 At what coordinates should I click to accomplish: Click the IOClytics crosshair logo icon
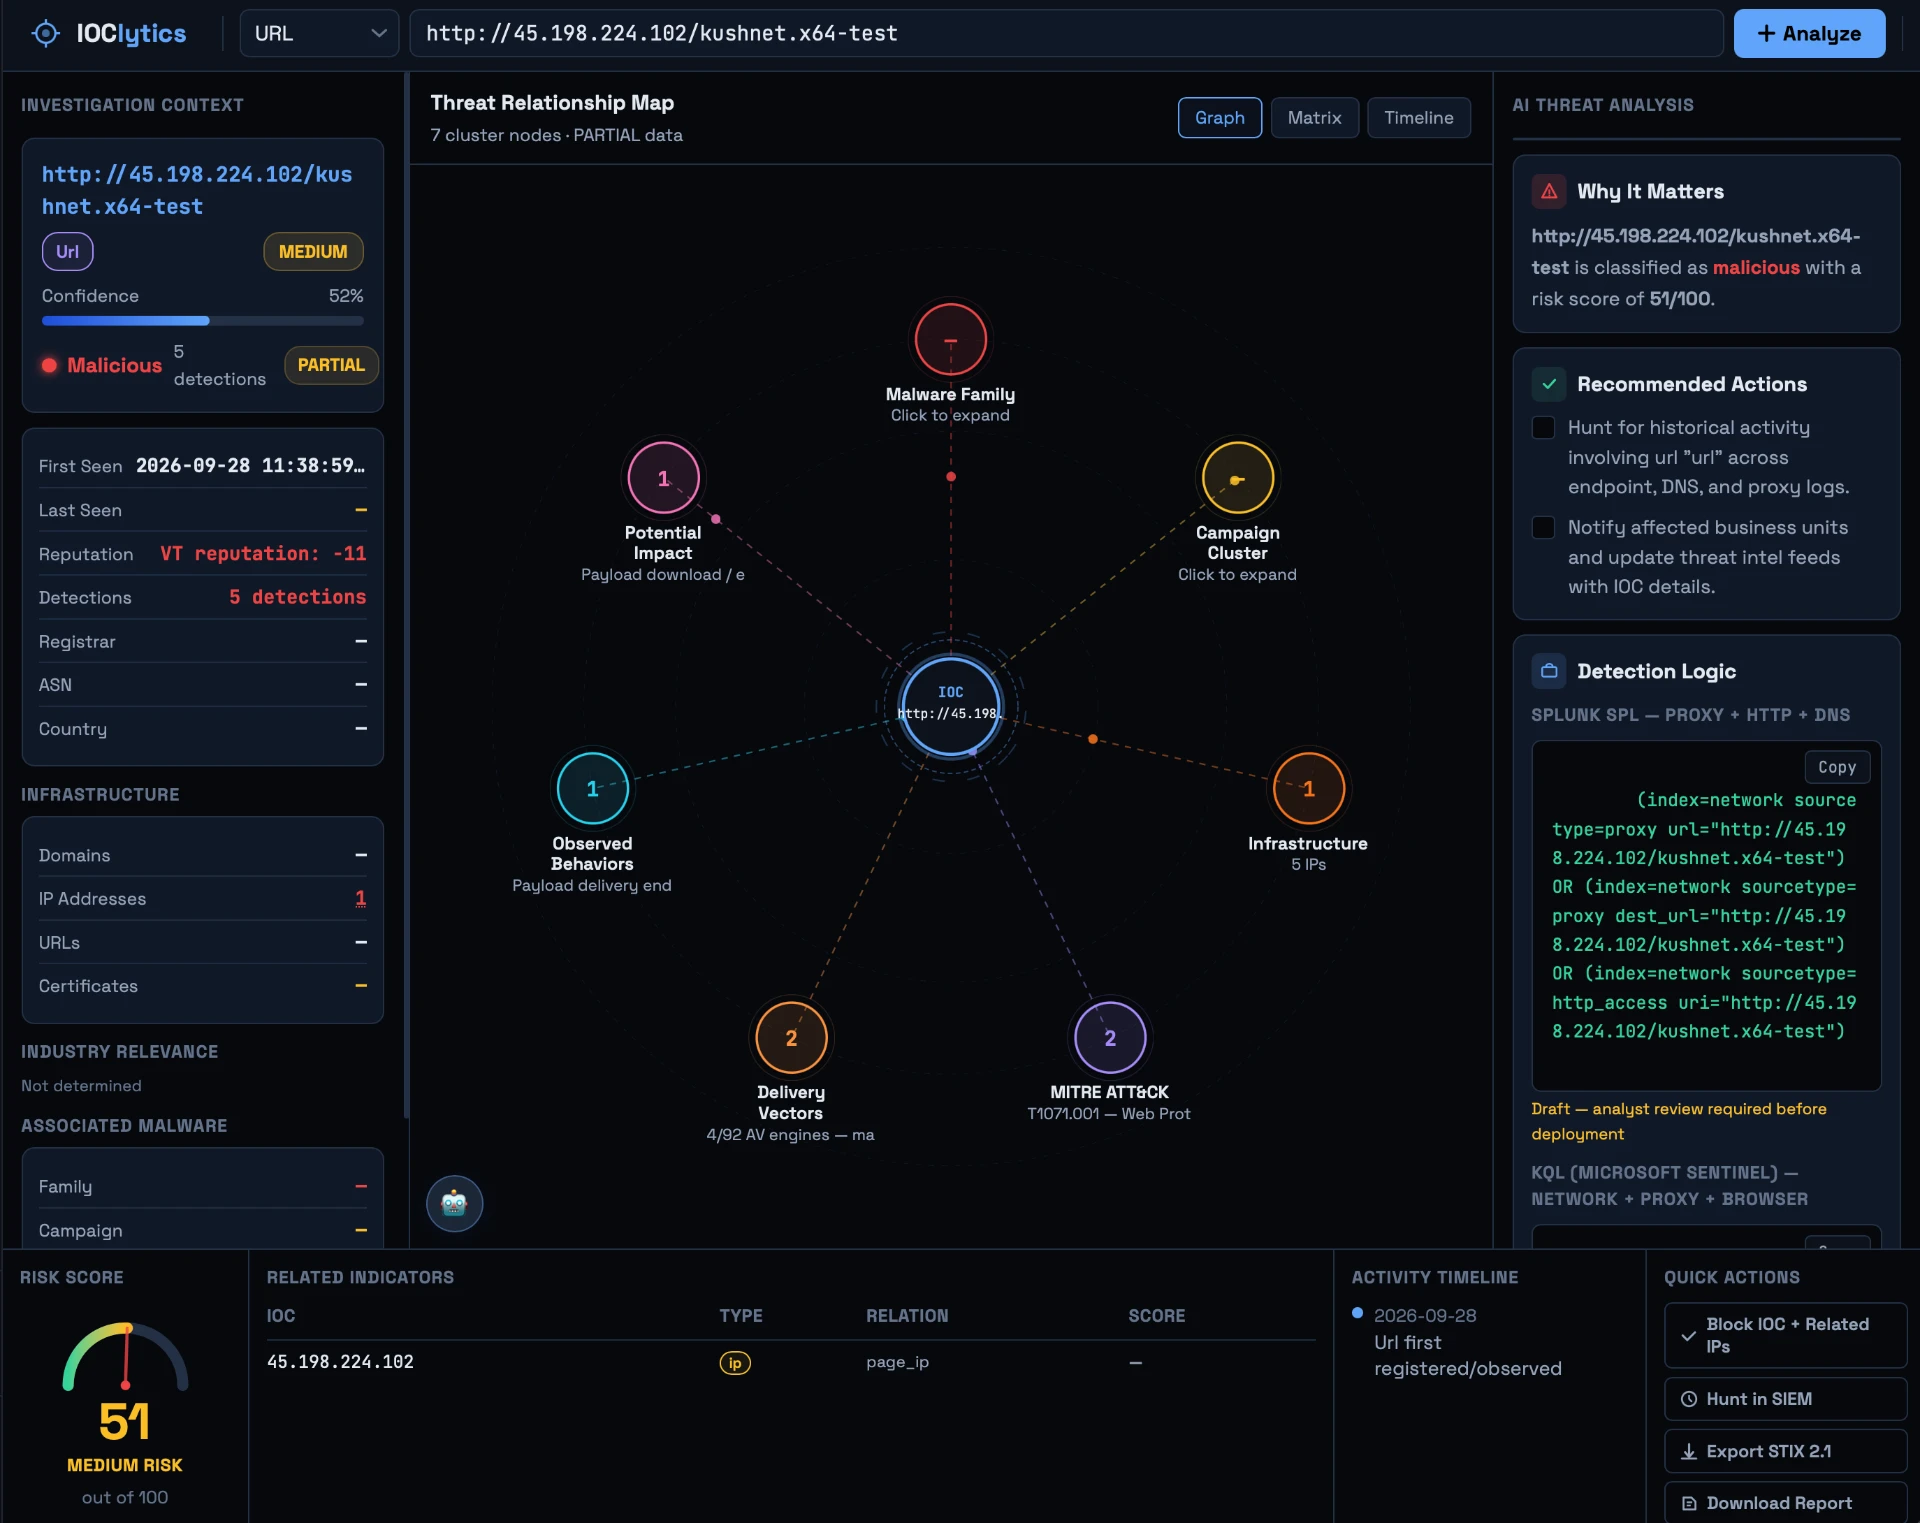tap(46, 34)
